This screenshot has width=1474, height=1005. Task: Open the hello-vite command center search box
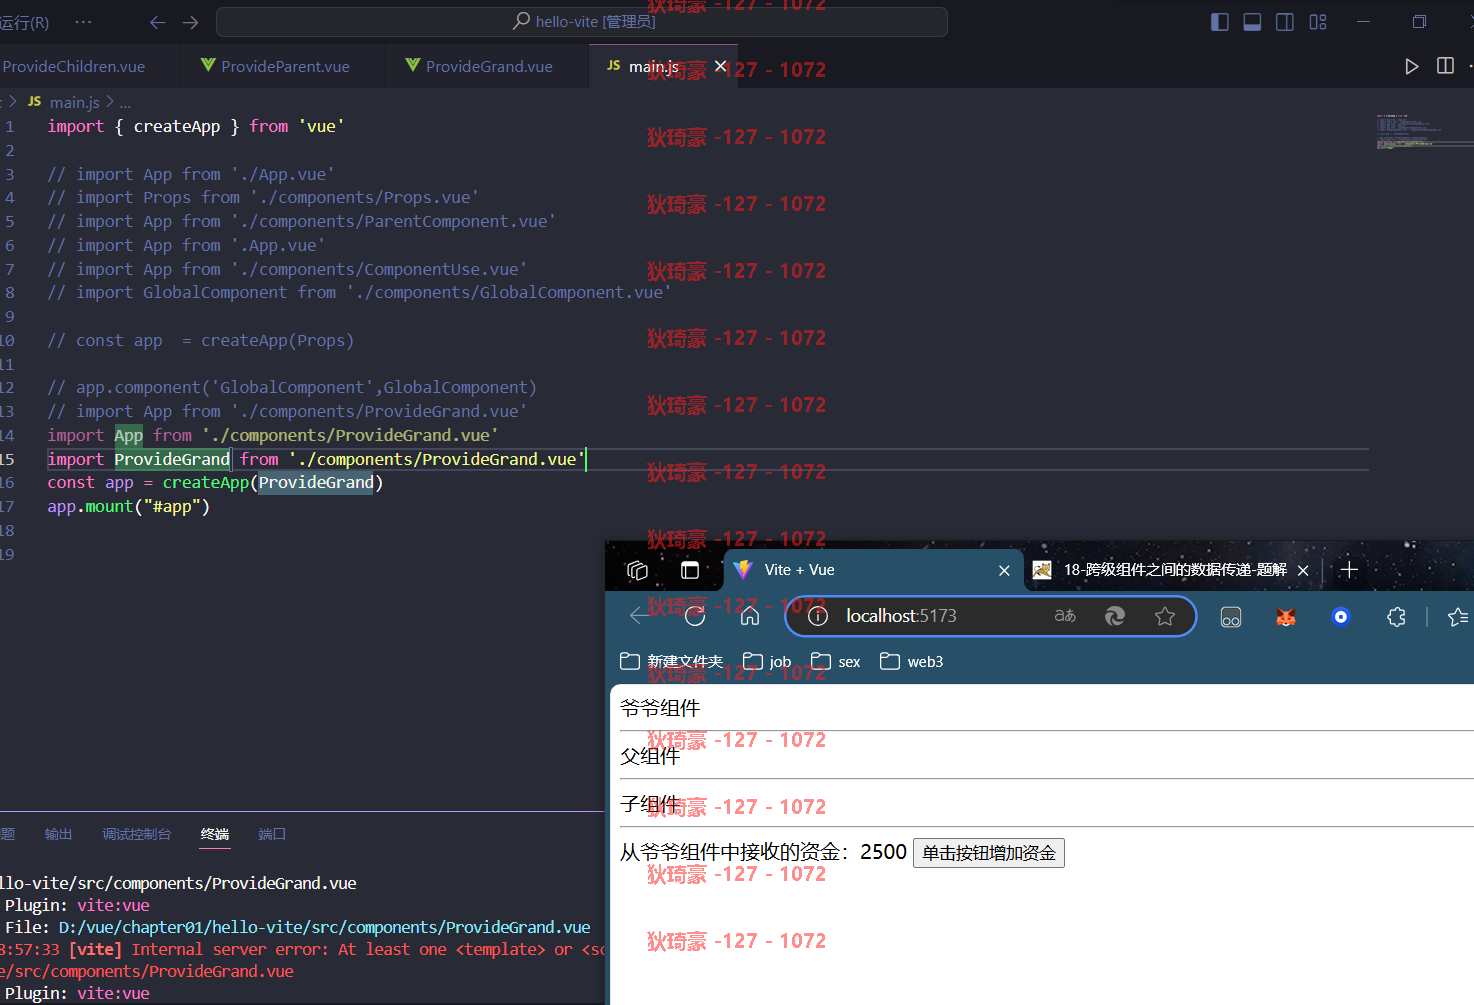coord(582,22)
